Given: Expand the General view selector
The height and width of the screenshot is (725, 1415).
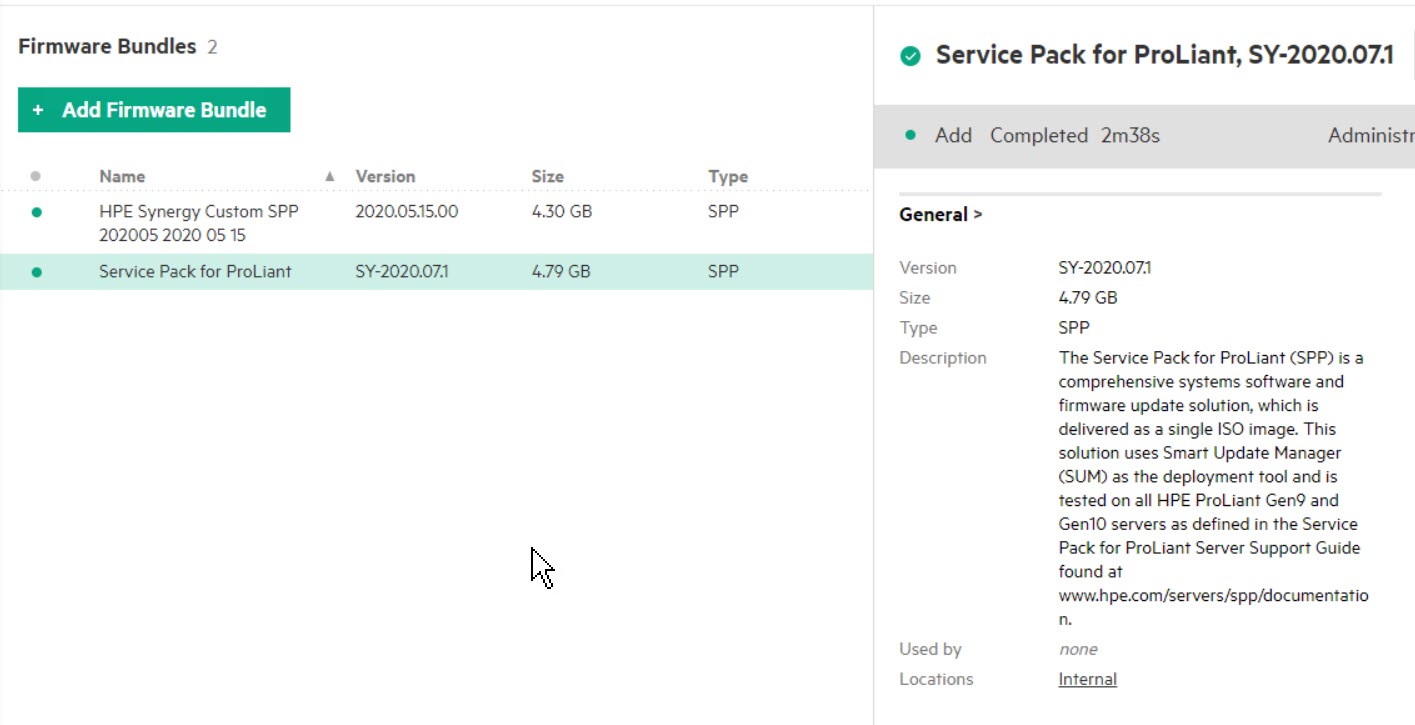Looking at the screenshot, I should point(940,214).
